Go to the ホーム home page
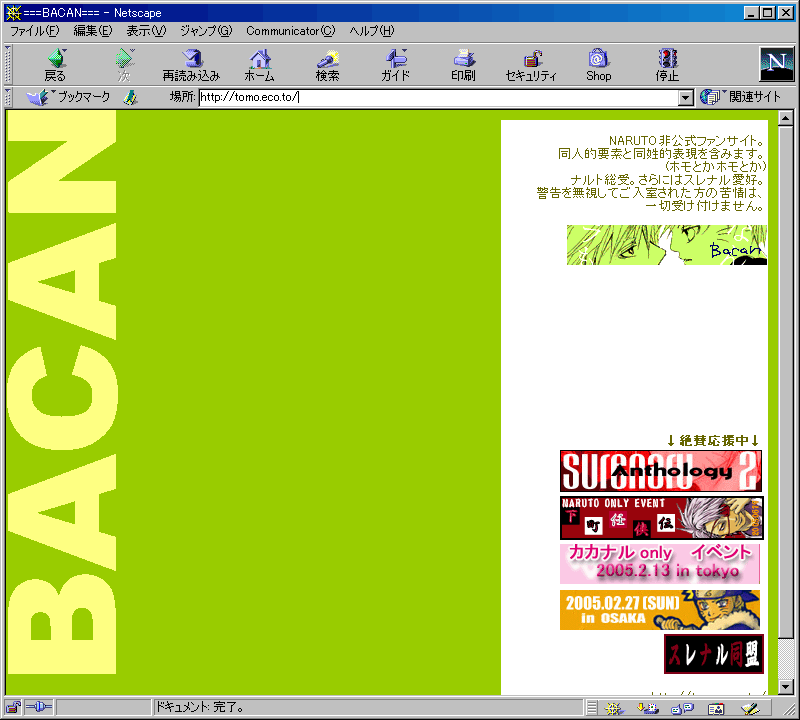The image size is (800, 720). tap(260, 65)
